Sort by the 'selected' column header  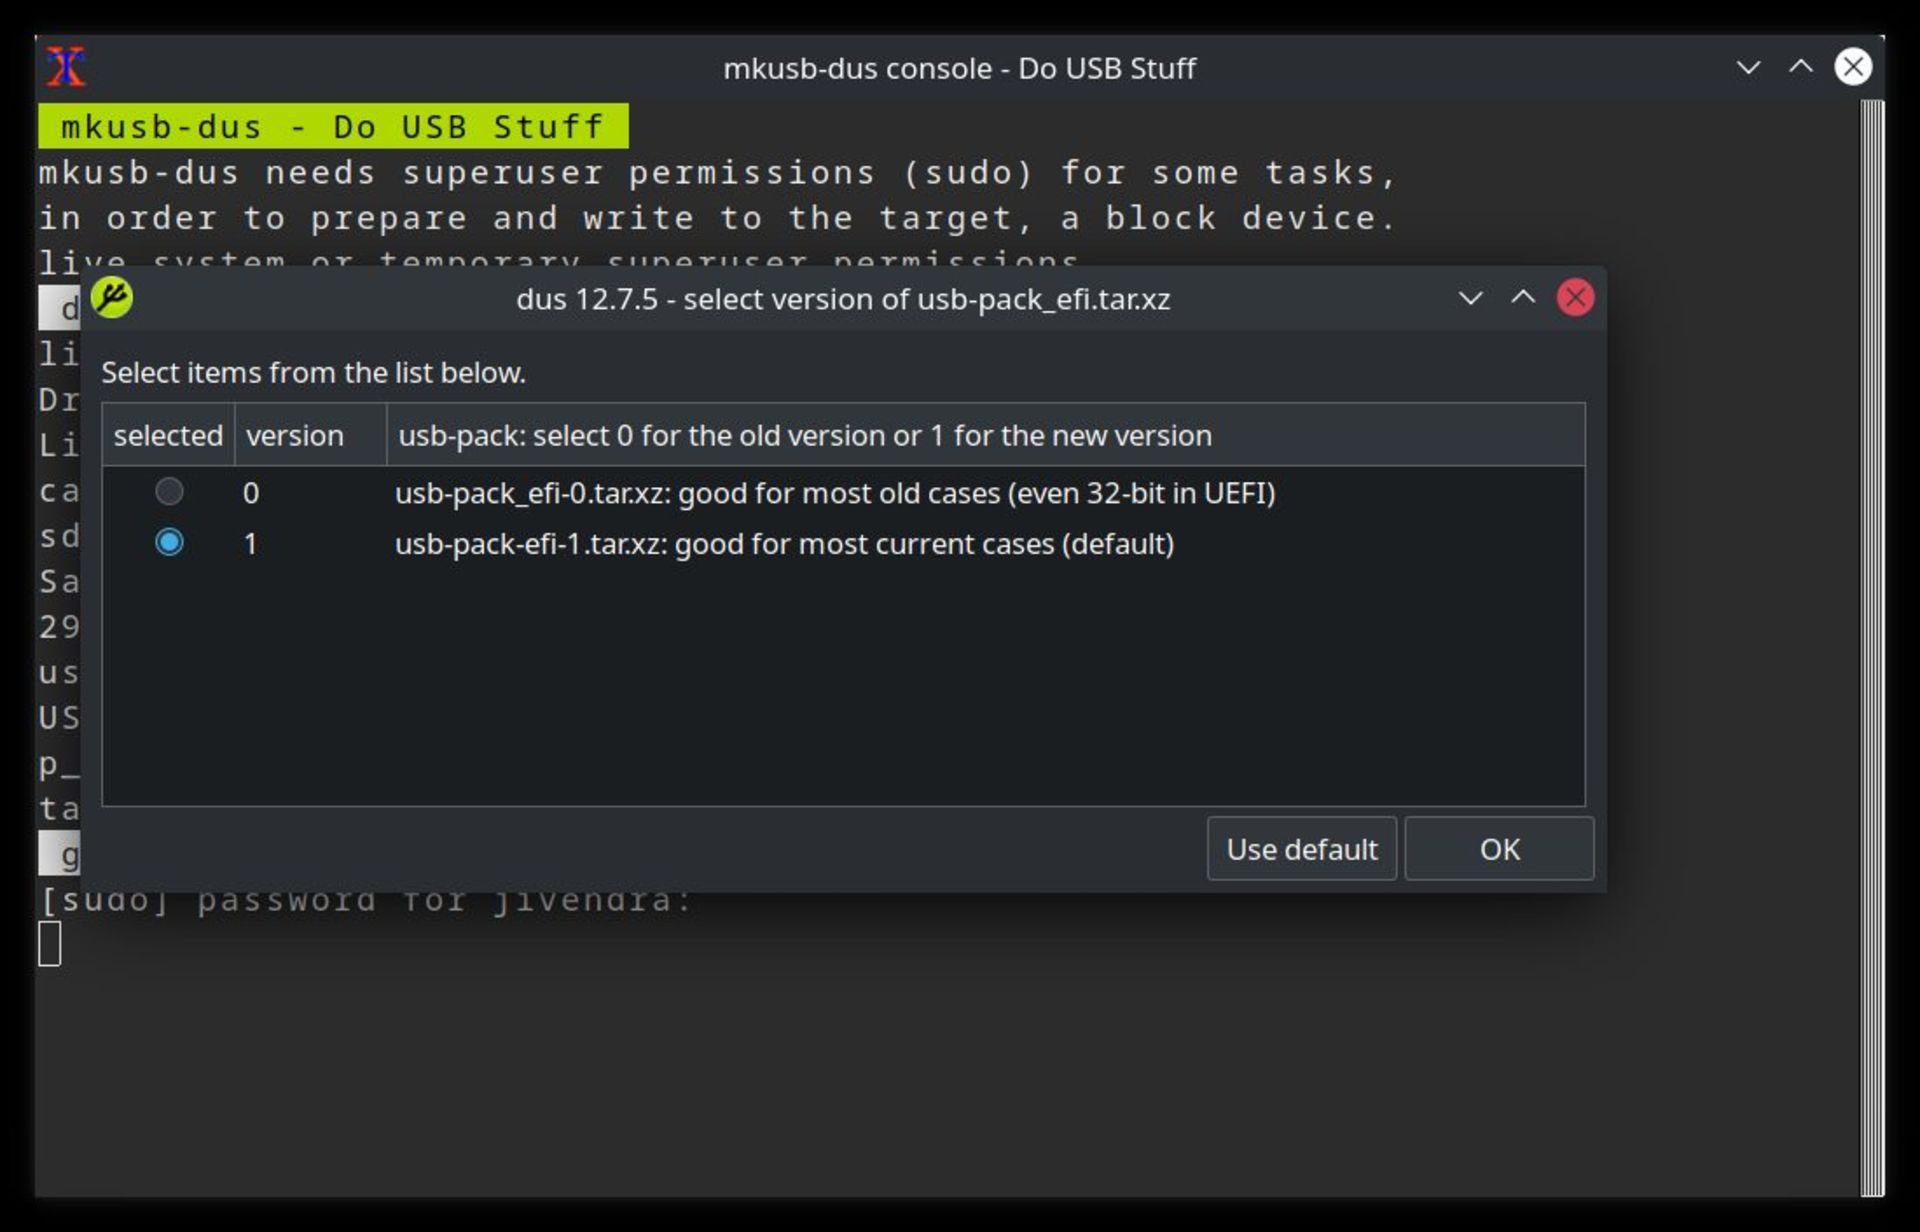tap(168, 435)
